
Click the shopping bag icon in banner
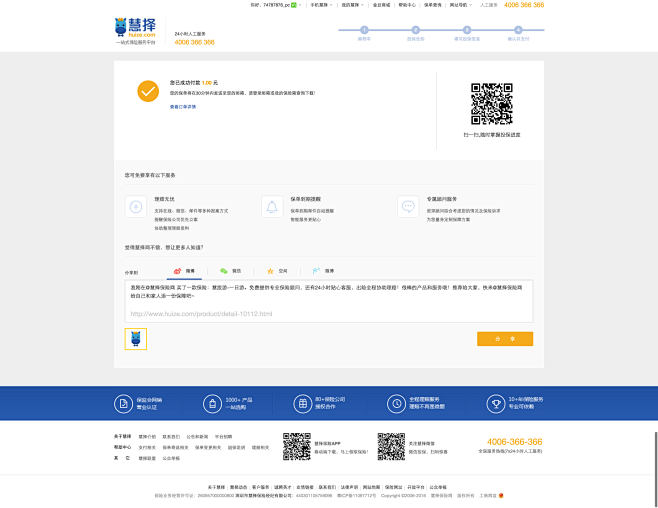coord(212,404)
